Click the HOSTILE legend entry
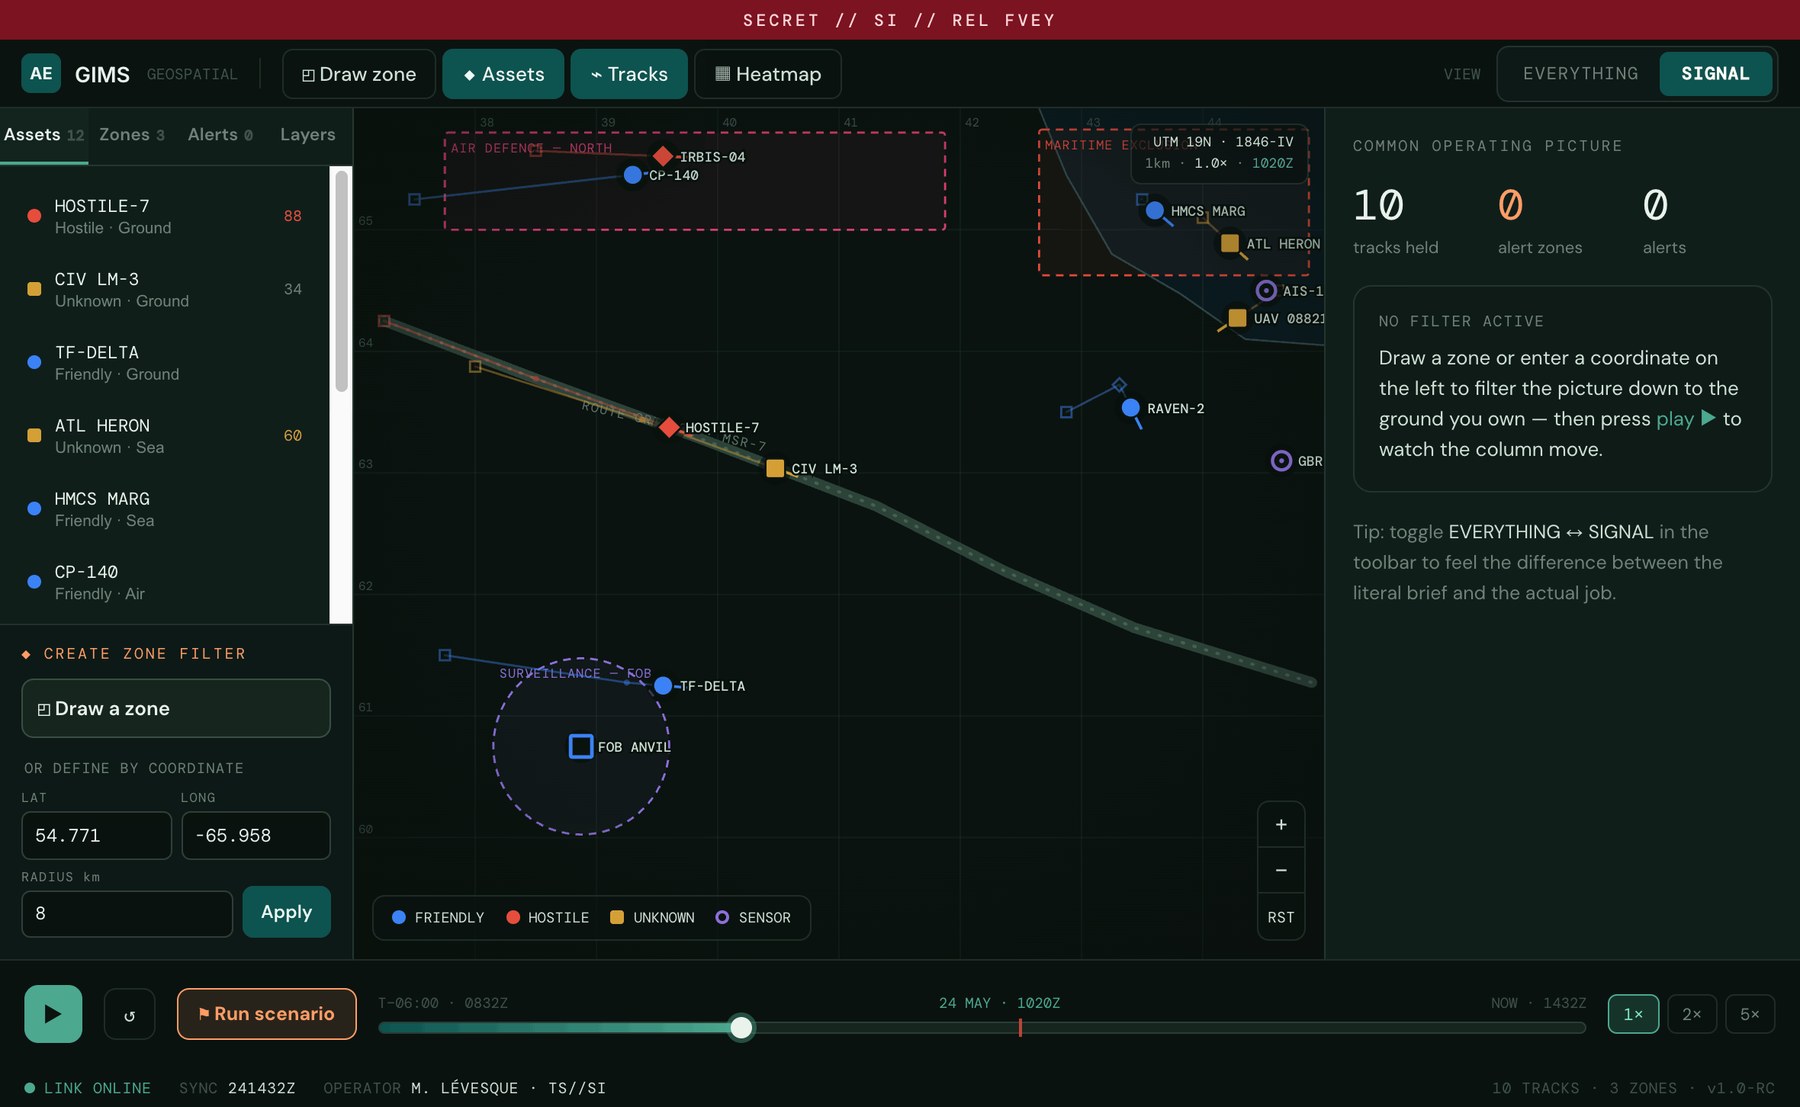This screenshot has height=1107, width=1800. 548,917
